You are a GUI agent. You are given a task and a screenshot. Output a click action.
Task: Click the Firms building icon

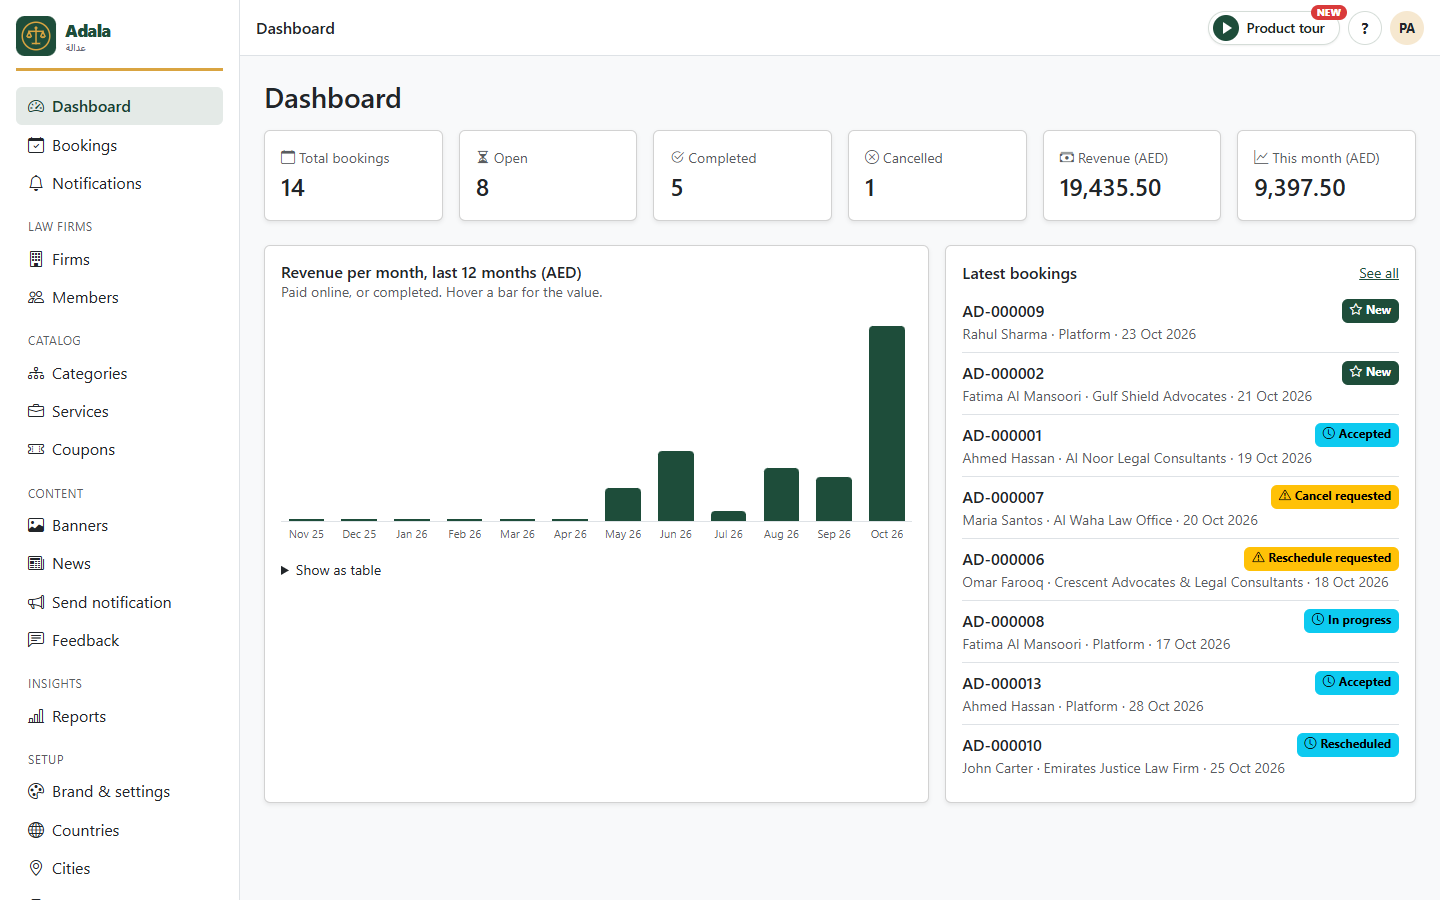[36, 259]
